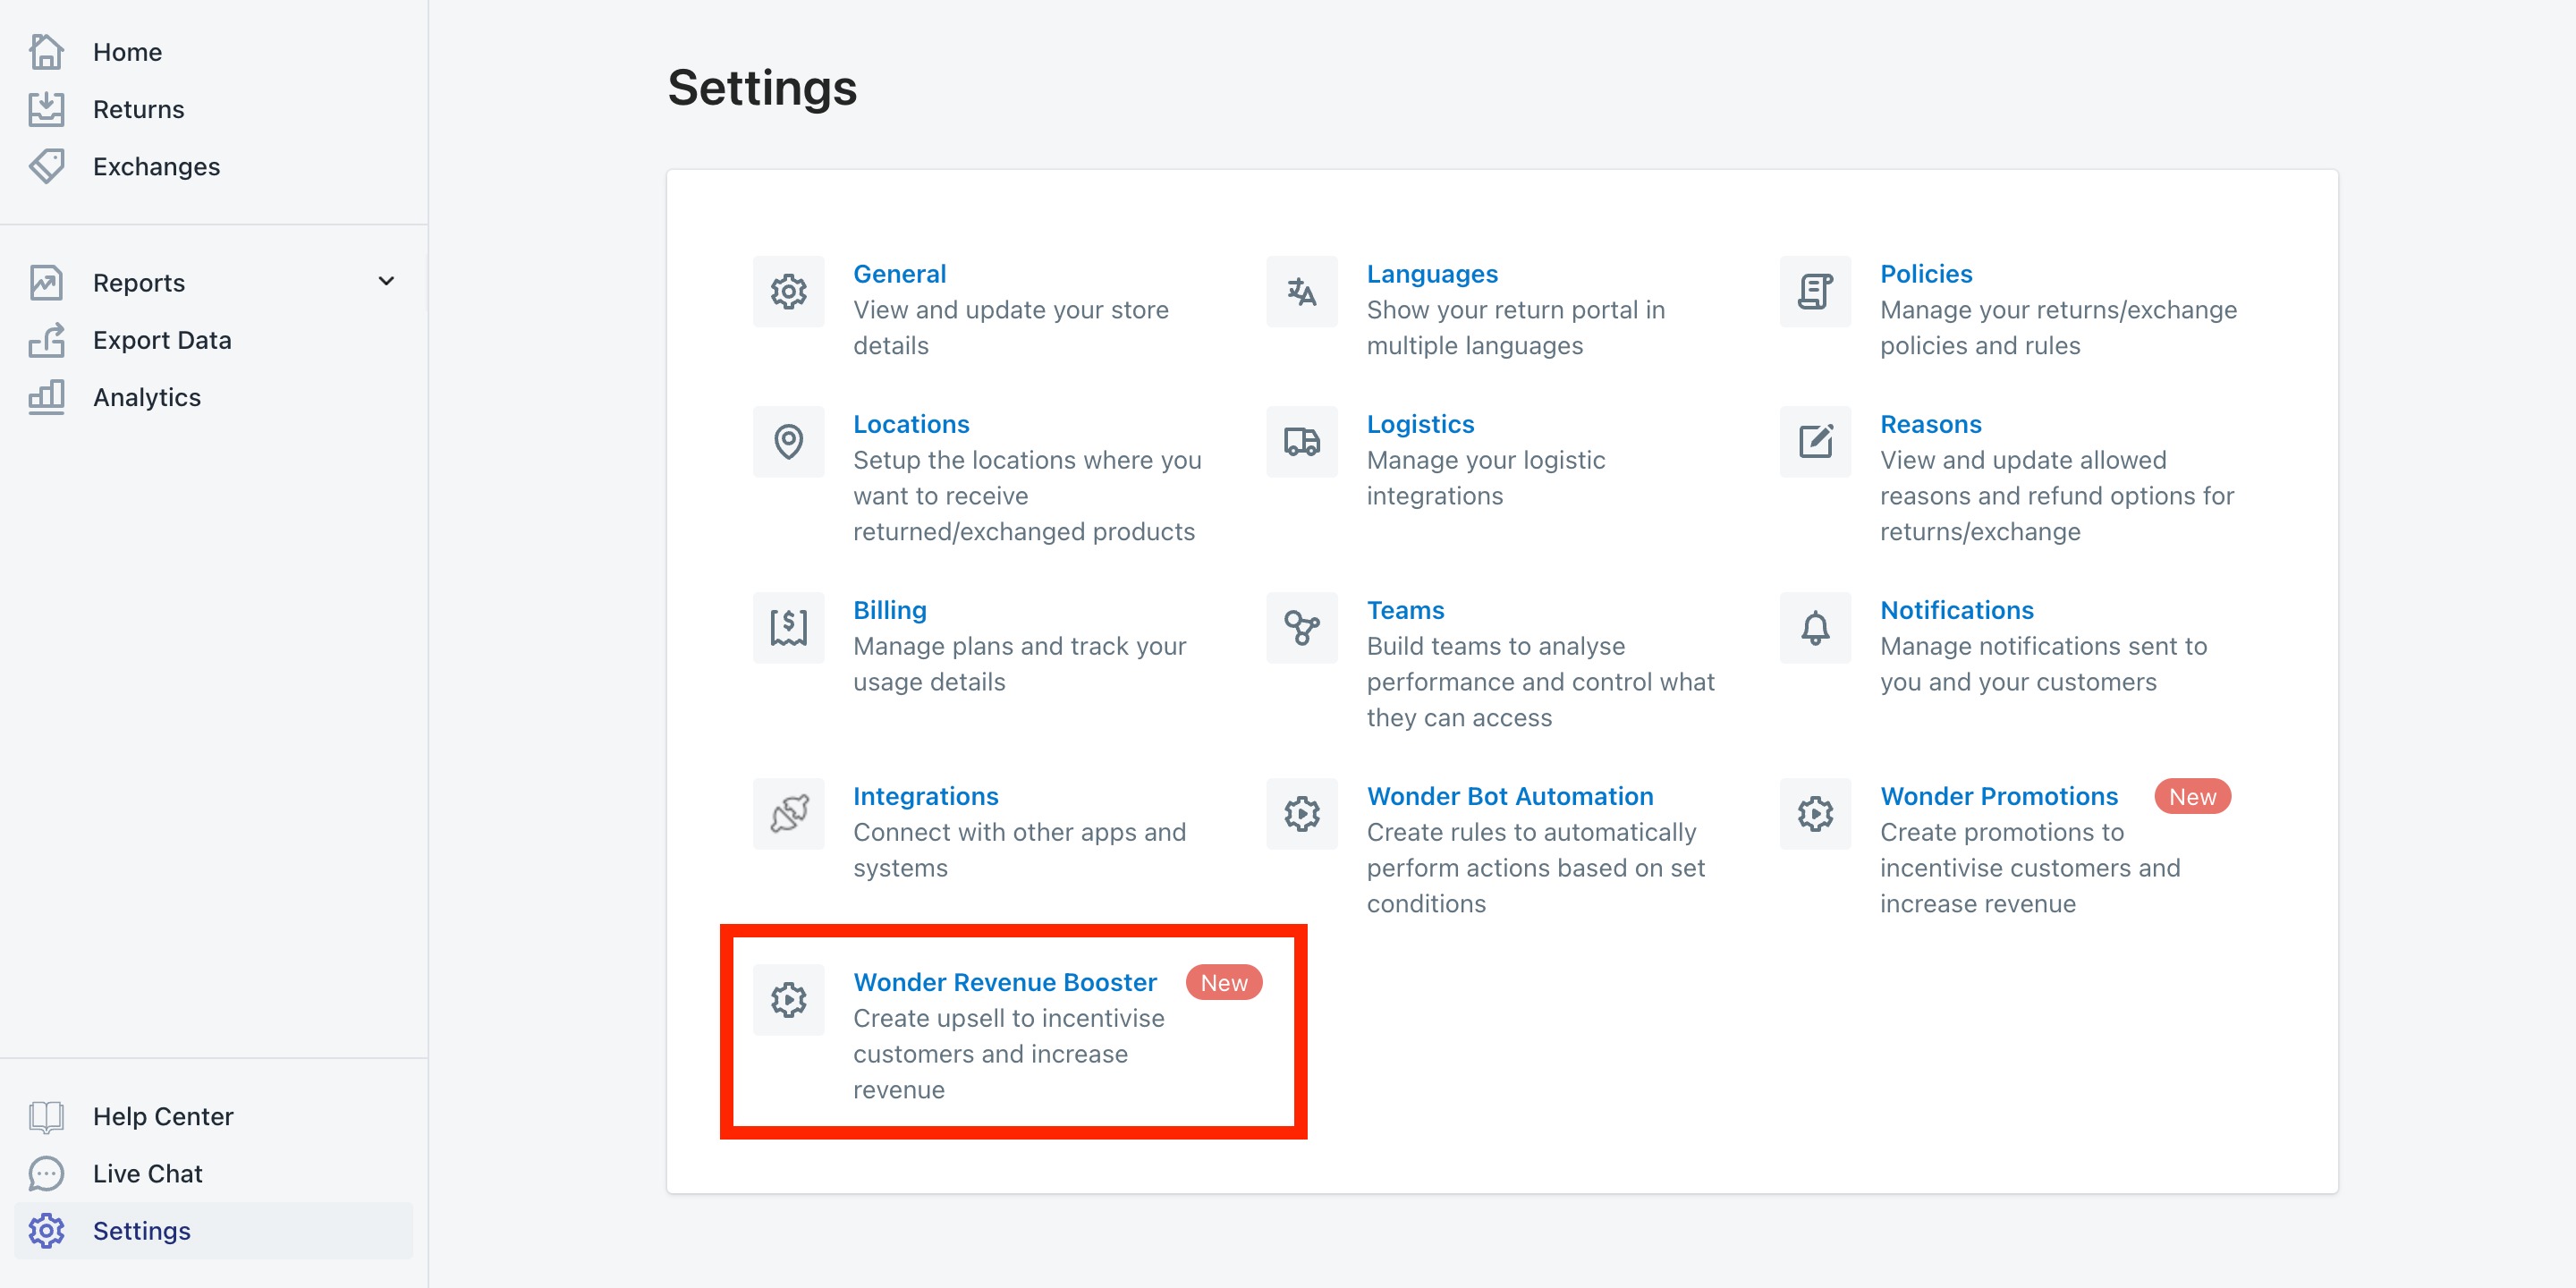
Task: Click the Policies document icon
Action: (x=1814, y=292)
